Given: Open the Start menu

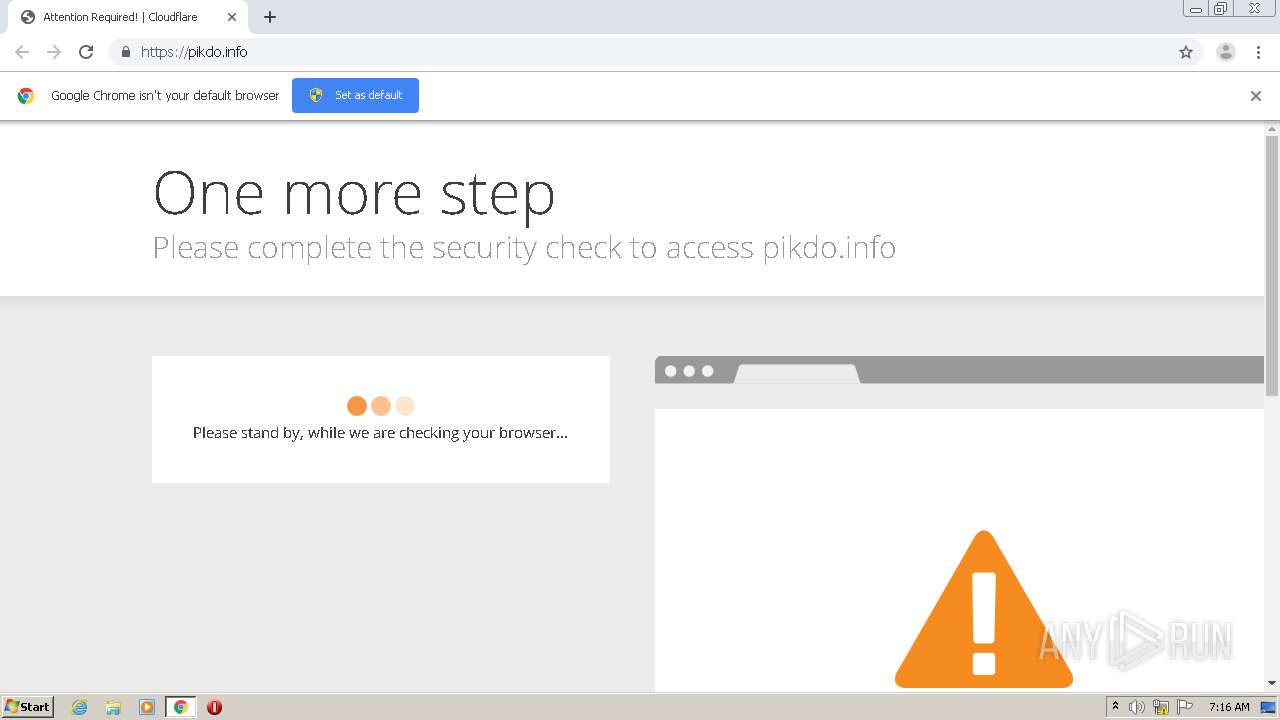Looking at the screenshot, I should click(28, 707).
